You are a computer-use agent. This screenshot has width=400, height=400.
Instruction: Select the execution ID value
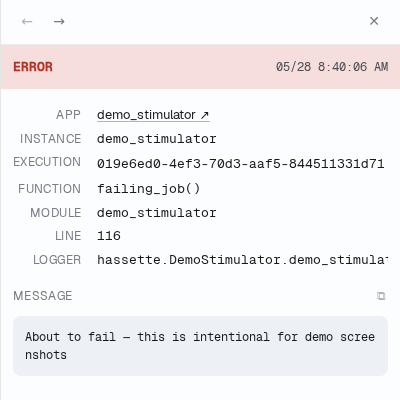pyautogui.click(x=240, y=164)
